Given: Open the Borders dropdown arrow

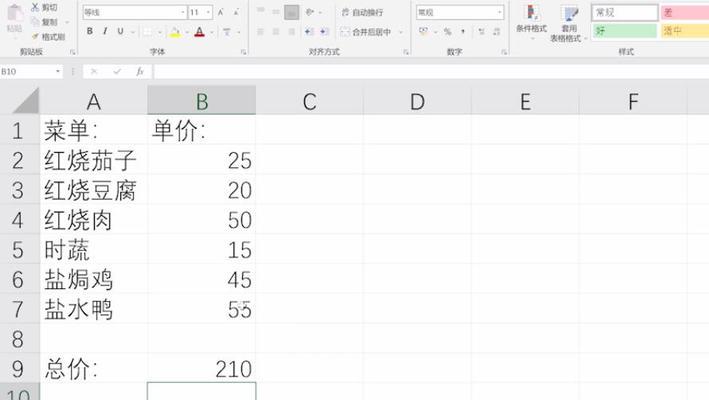Looking at the screenshot, I should [x=160, y=32].
